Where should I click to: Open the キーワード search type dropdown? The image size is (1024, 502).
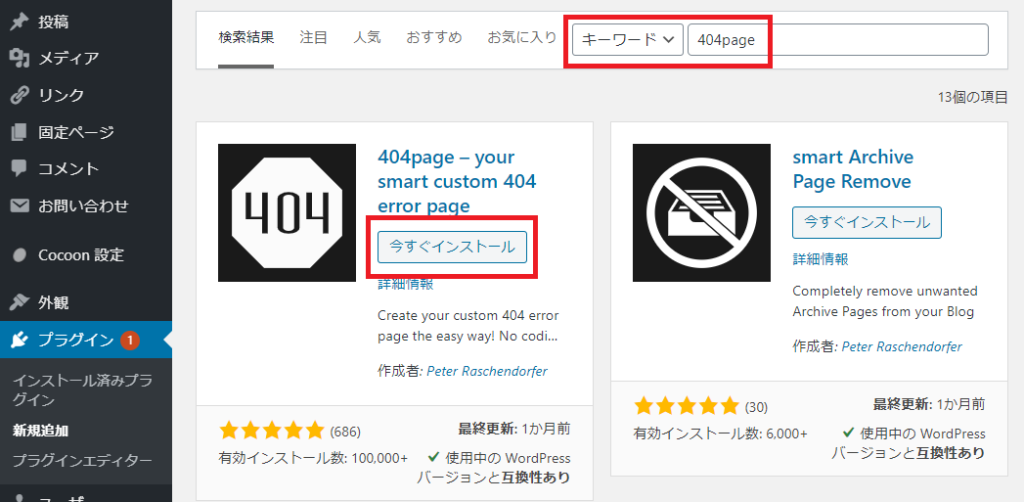point(628,40)
